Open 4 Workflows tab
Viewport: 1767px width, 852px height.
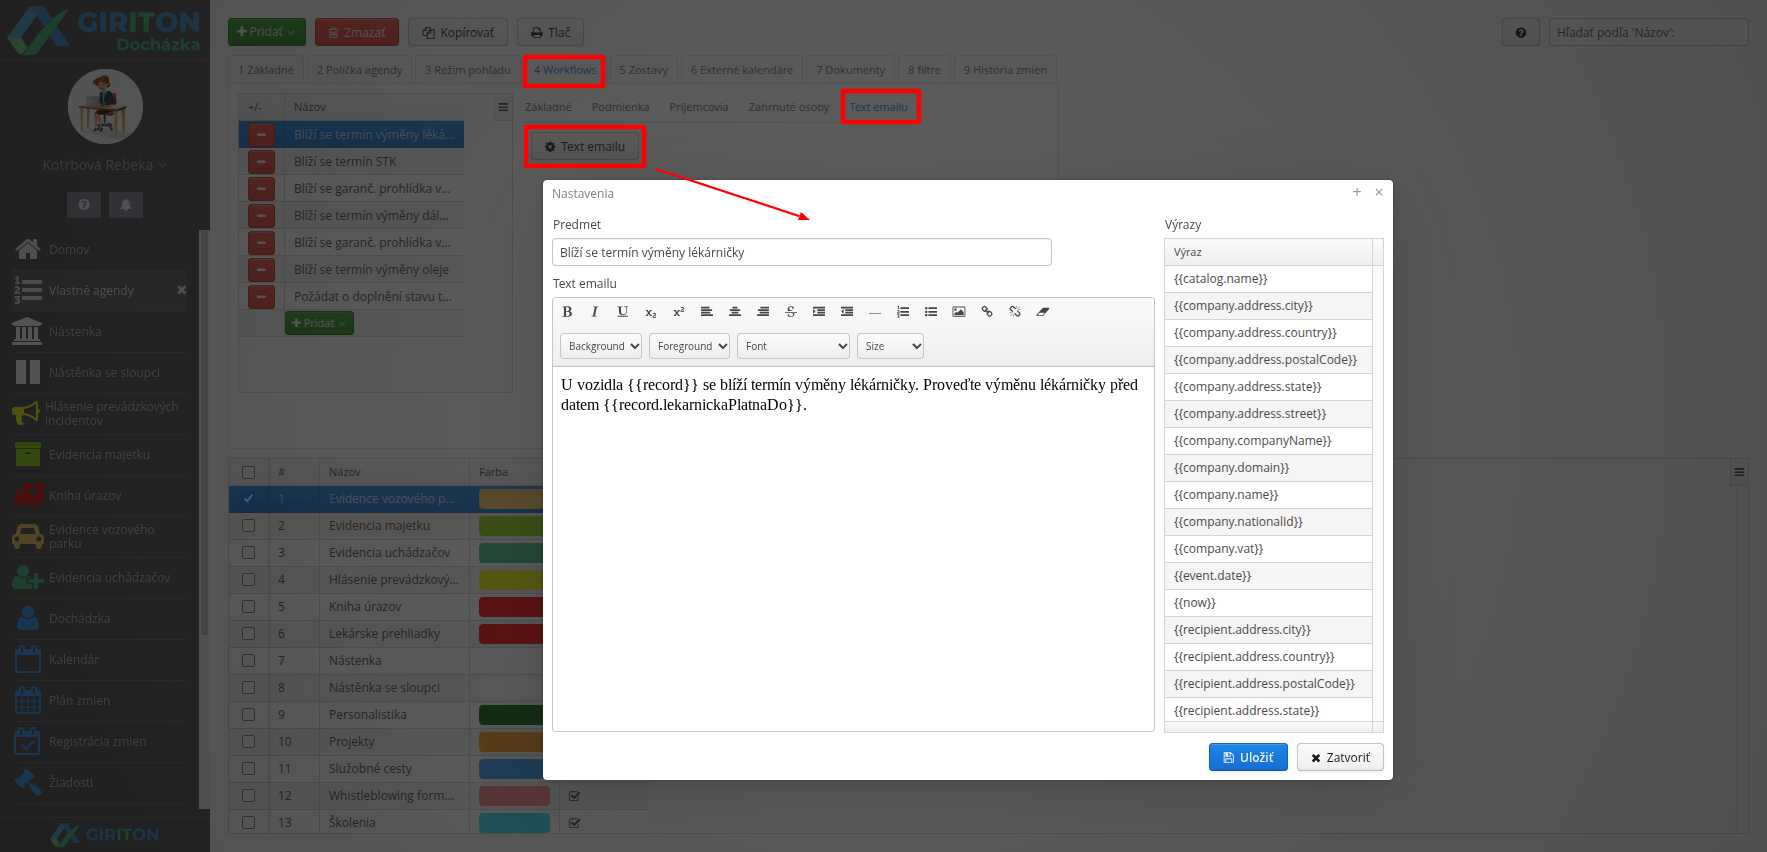click(565, 70)
